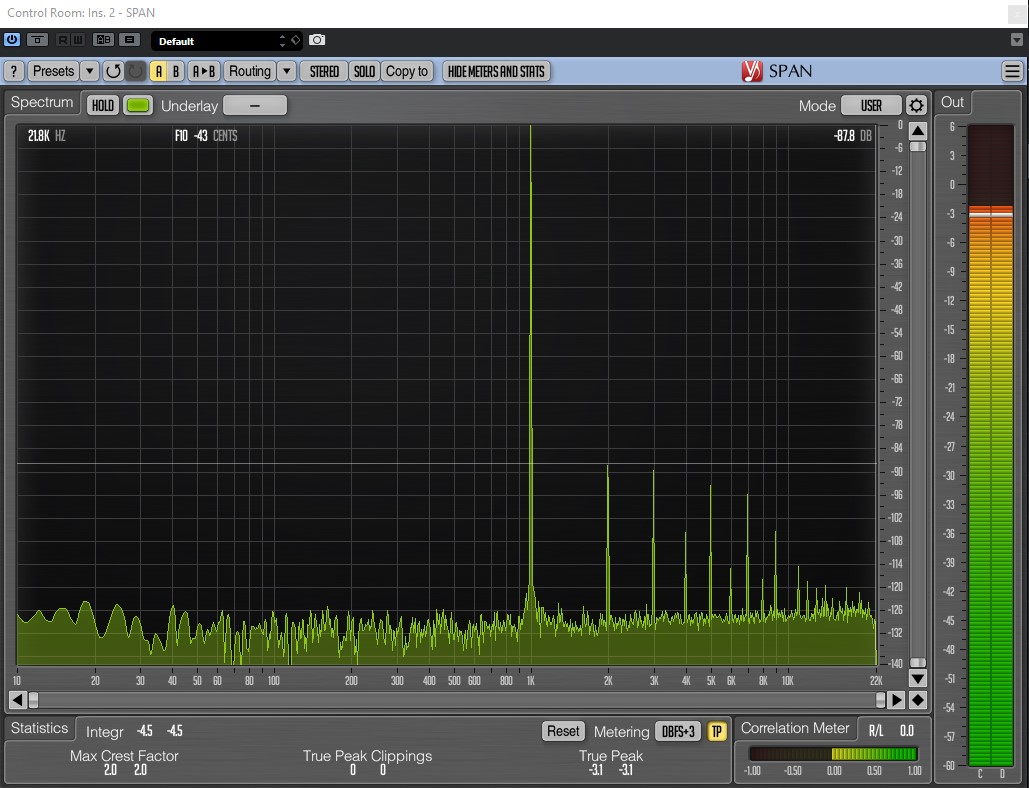Click the diamond zoom reset icon

coord(917,700)
